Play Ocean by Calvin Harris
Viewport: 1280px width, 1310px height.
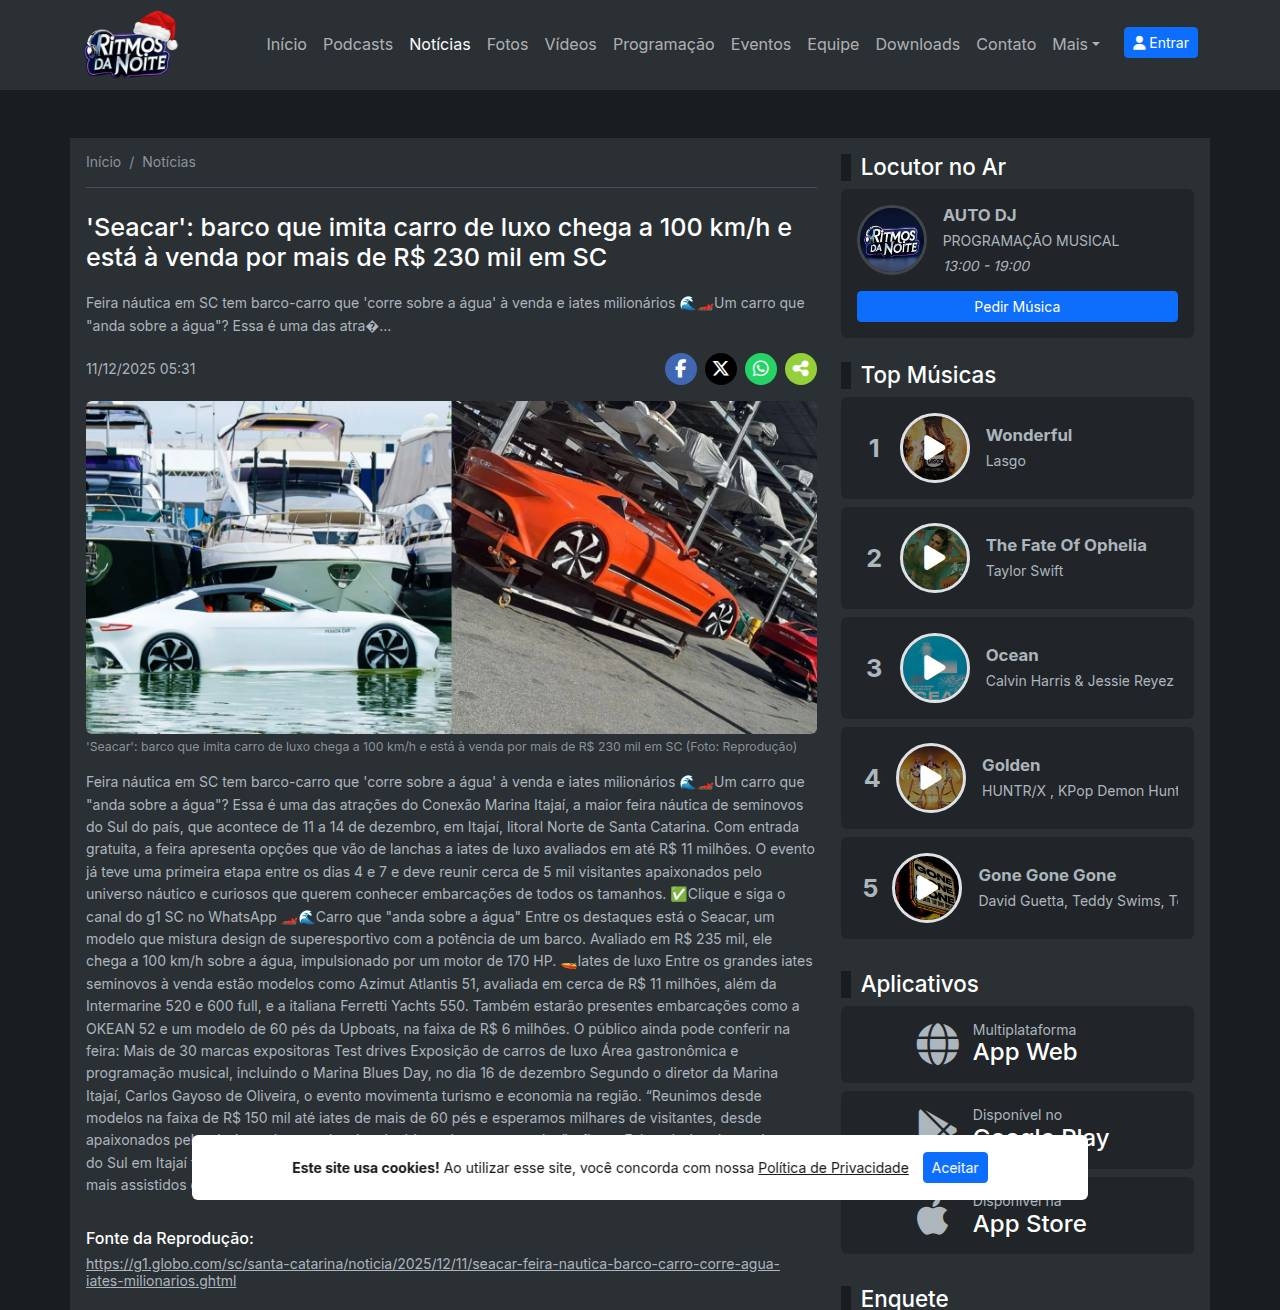coord(934,668)
